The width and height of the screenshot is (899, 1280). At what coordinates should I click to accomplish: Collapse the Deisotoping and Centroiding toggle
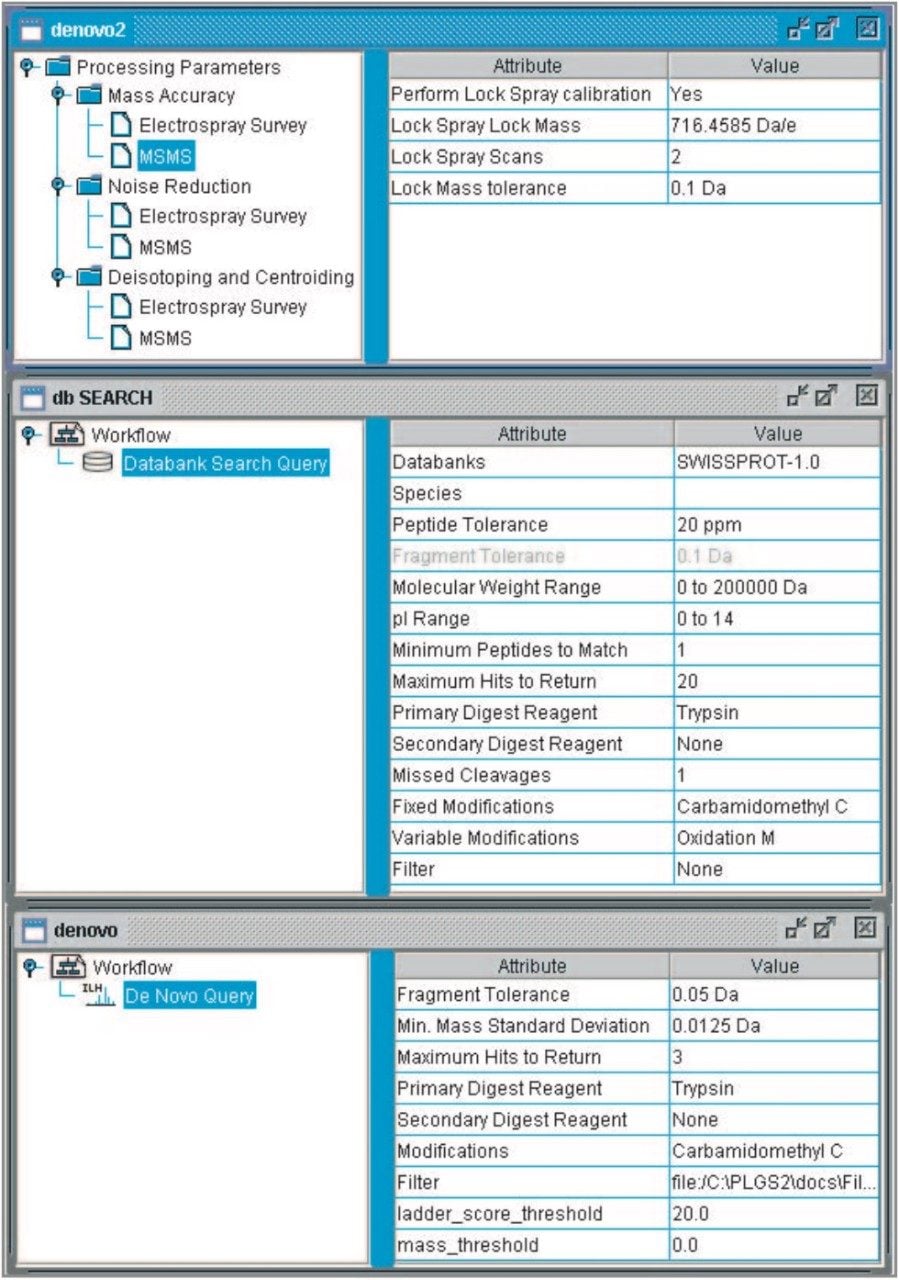(x=58, y=277)
